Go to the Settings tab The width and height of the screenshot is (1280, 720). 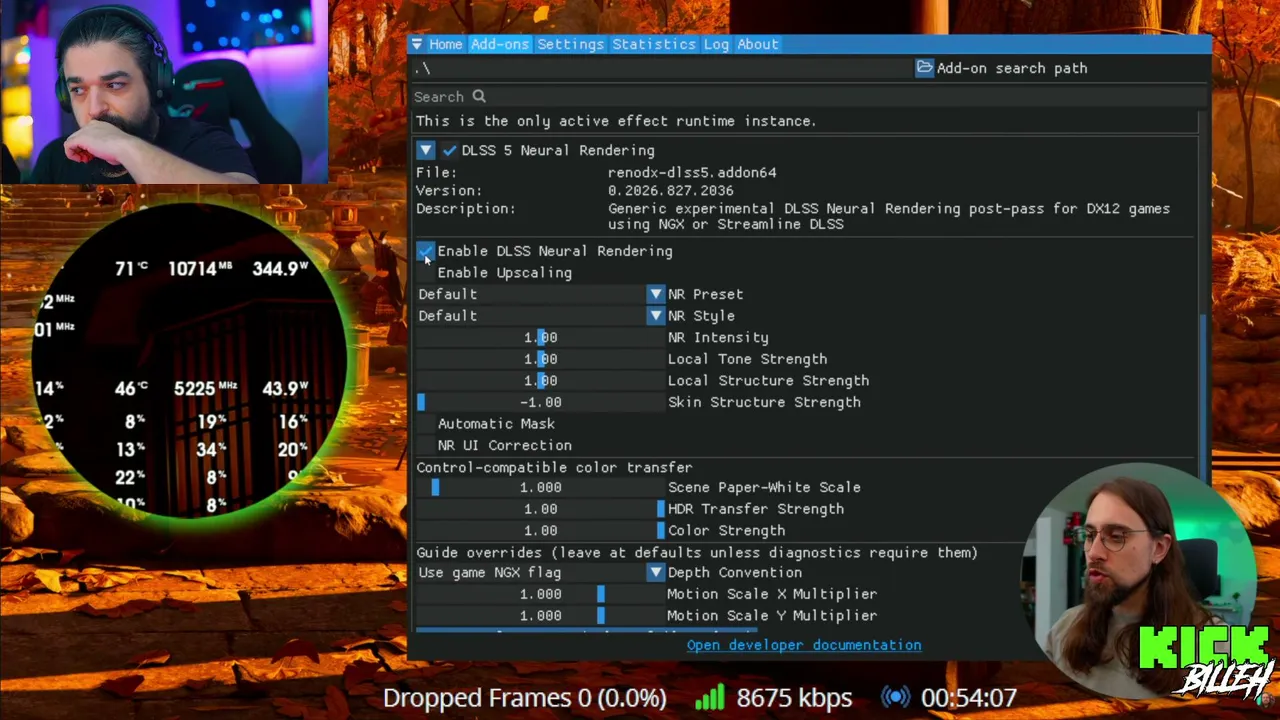coord(570,44)
